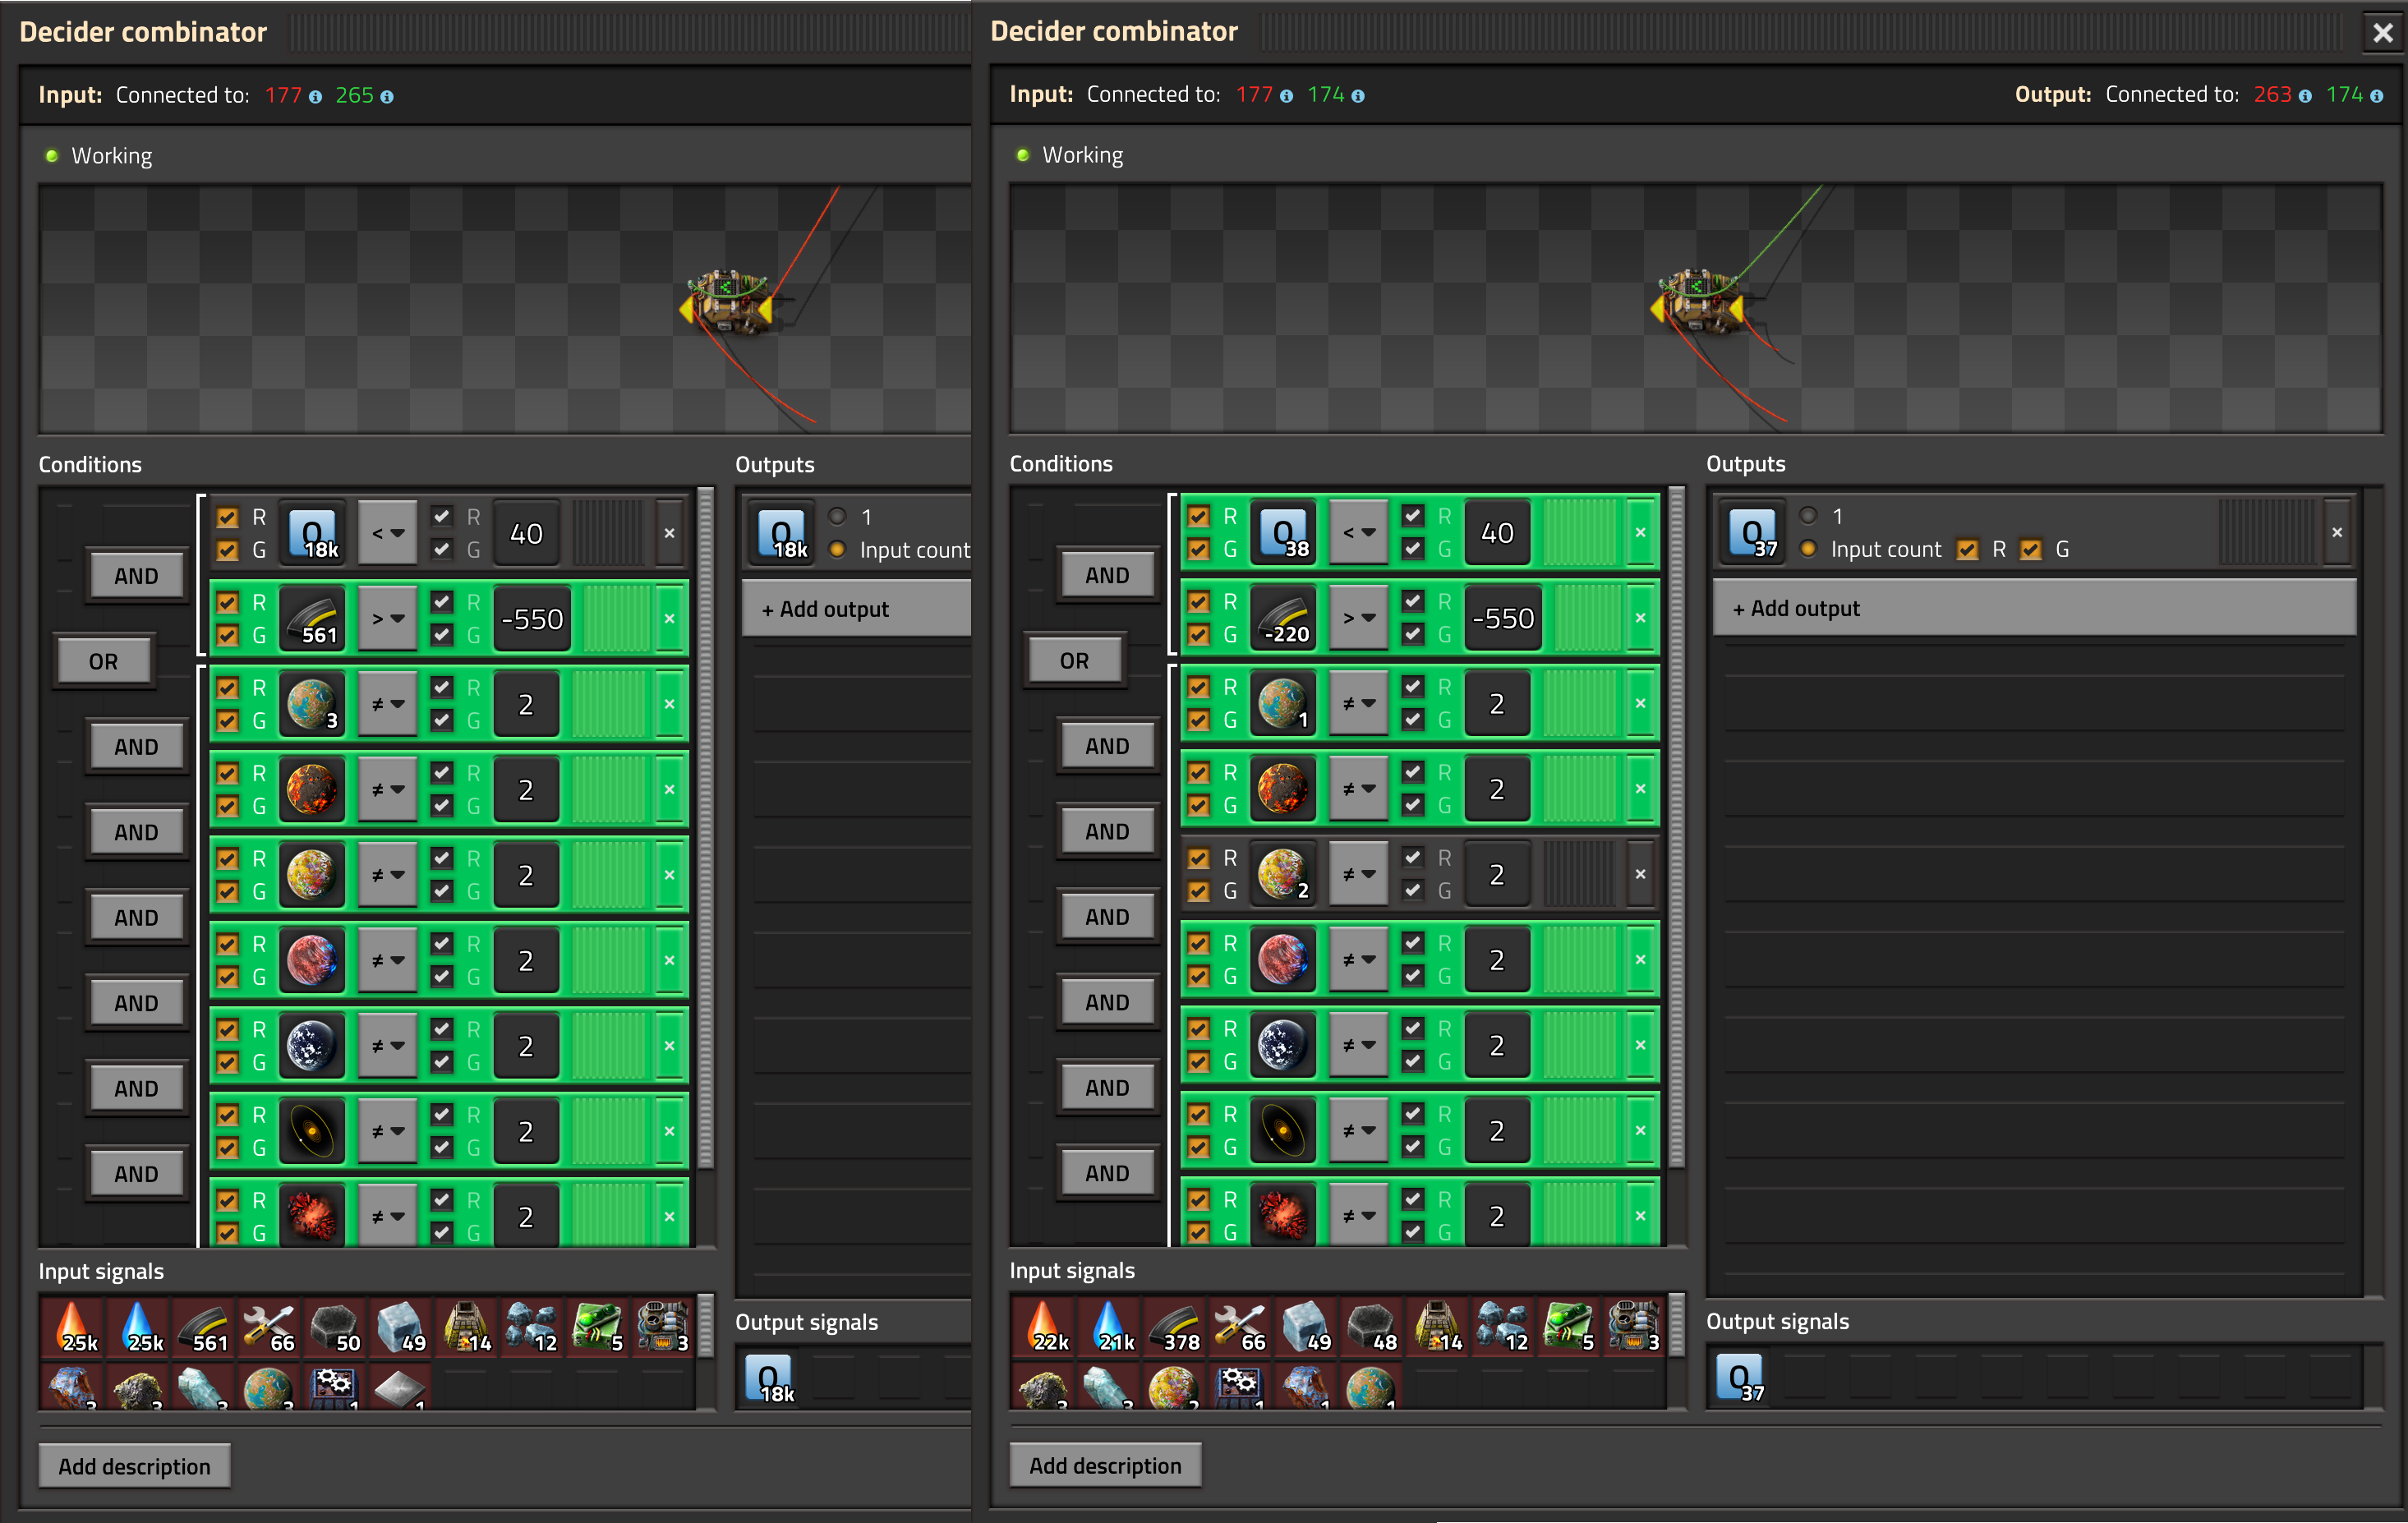Click the OR operator button in right combinator
The width and height of the screenshot is (2408, 1523).
click(x=1075, y=660)
